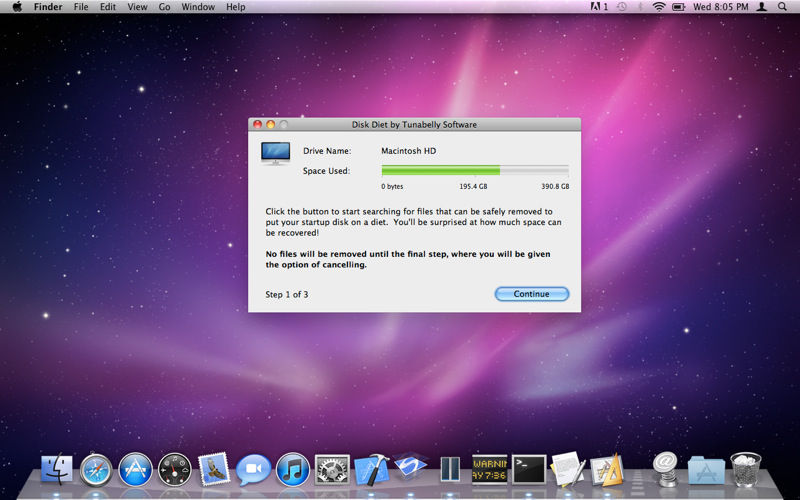Image resolution: width=800 pixels, height=500 pixels.
Task: Open the Go menu
Action: click(x=164, y=7)
